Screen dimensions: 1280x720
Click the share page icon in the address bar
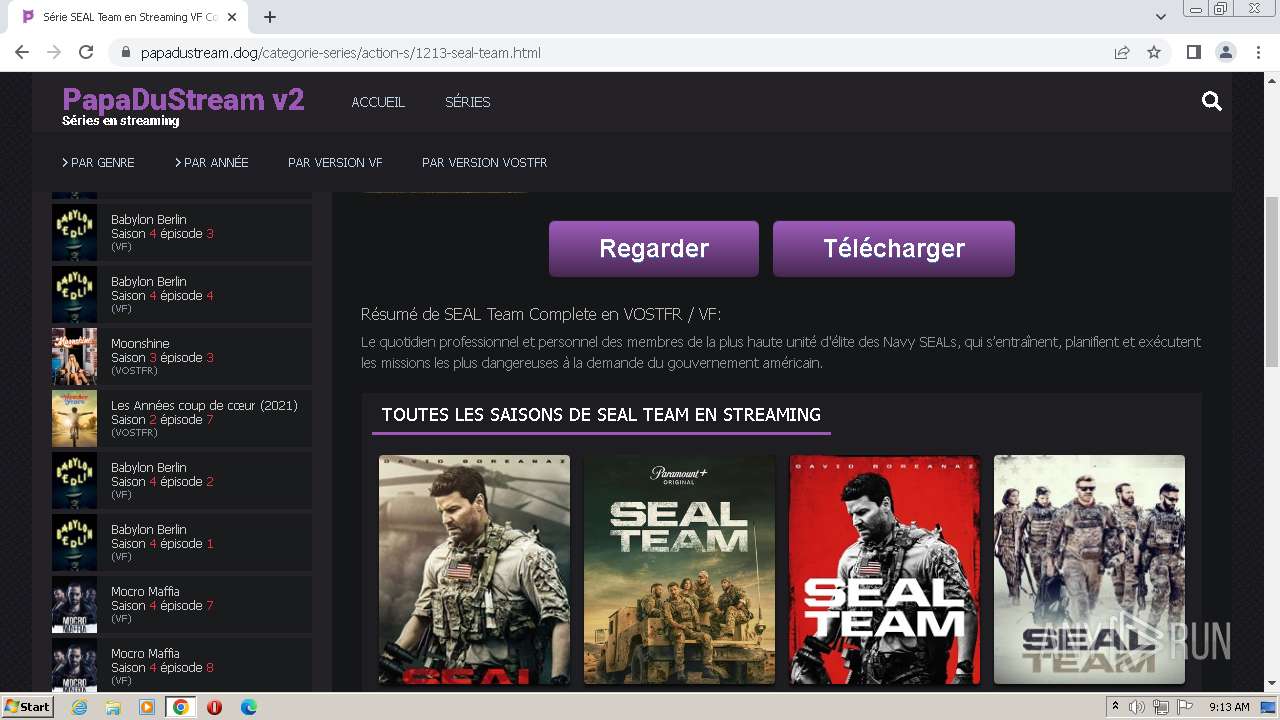pos(1122,52)
